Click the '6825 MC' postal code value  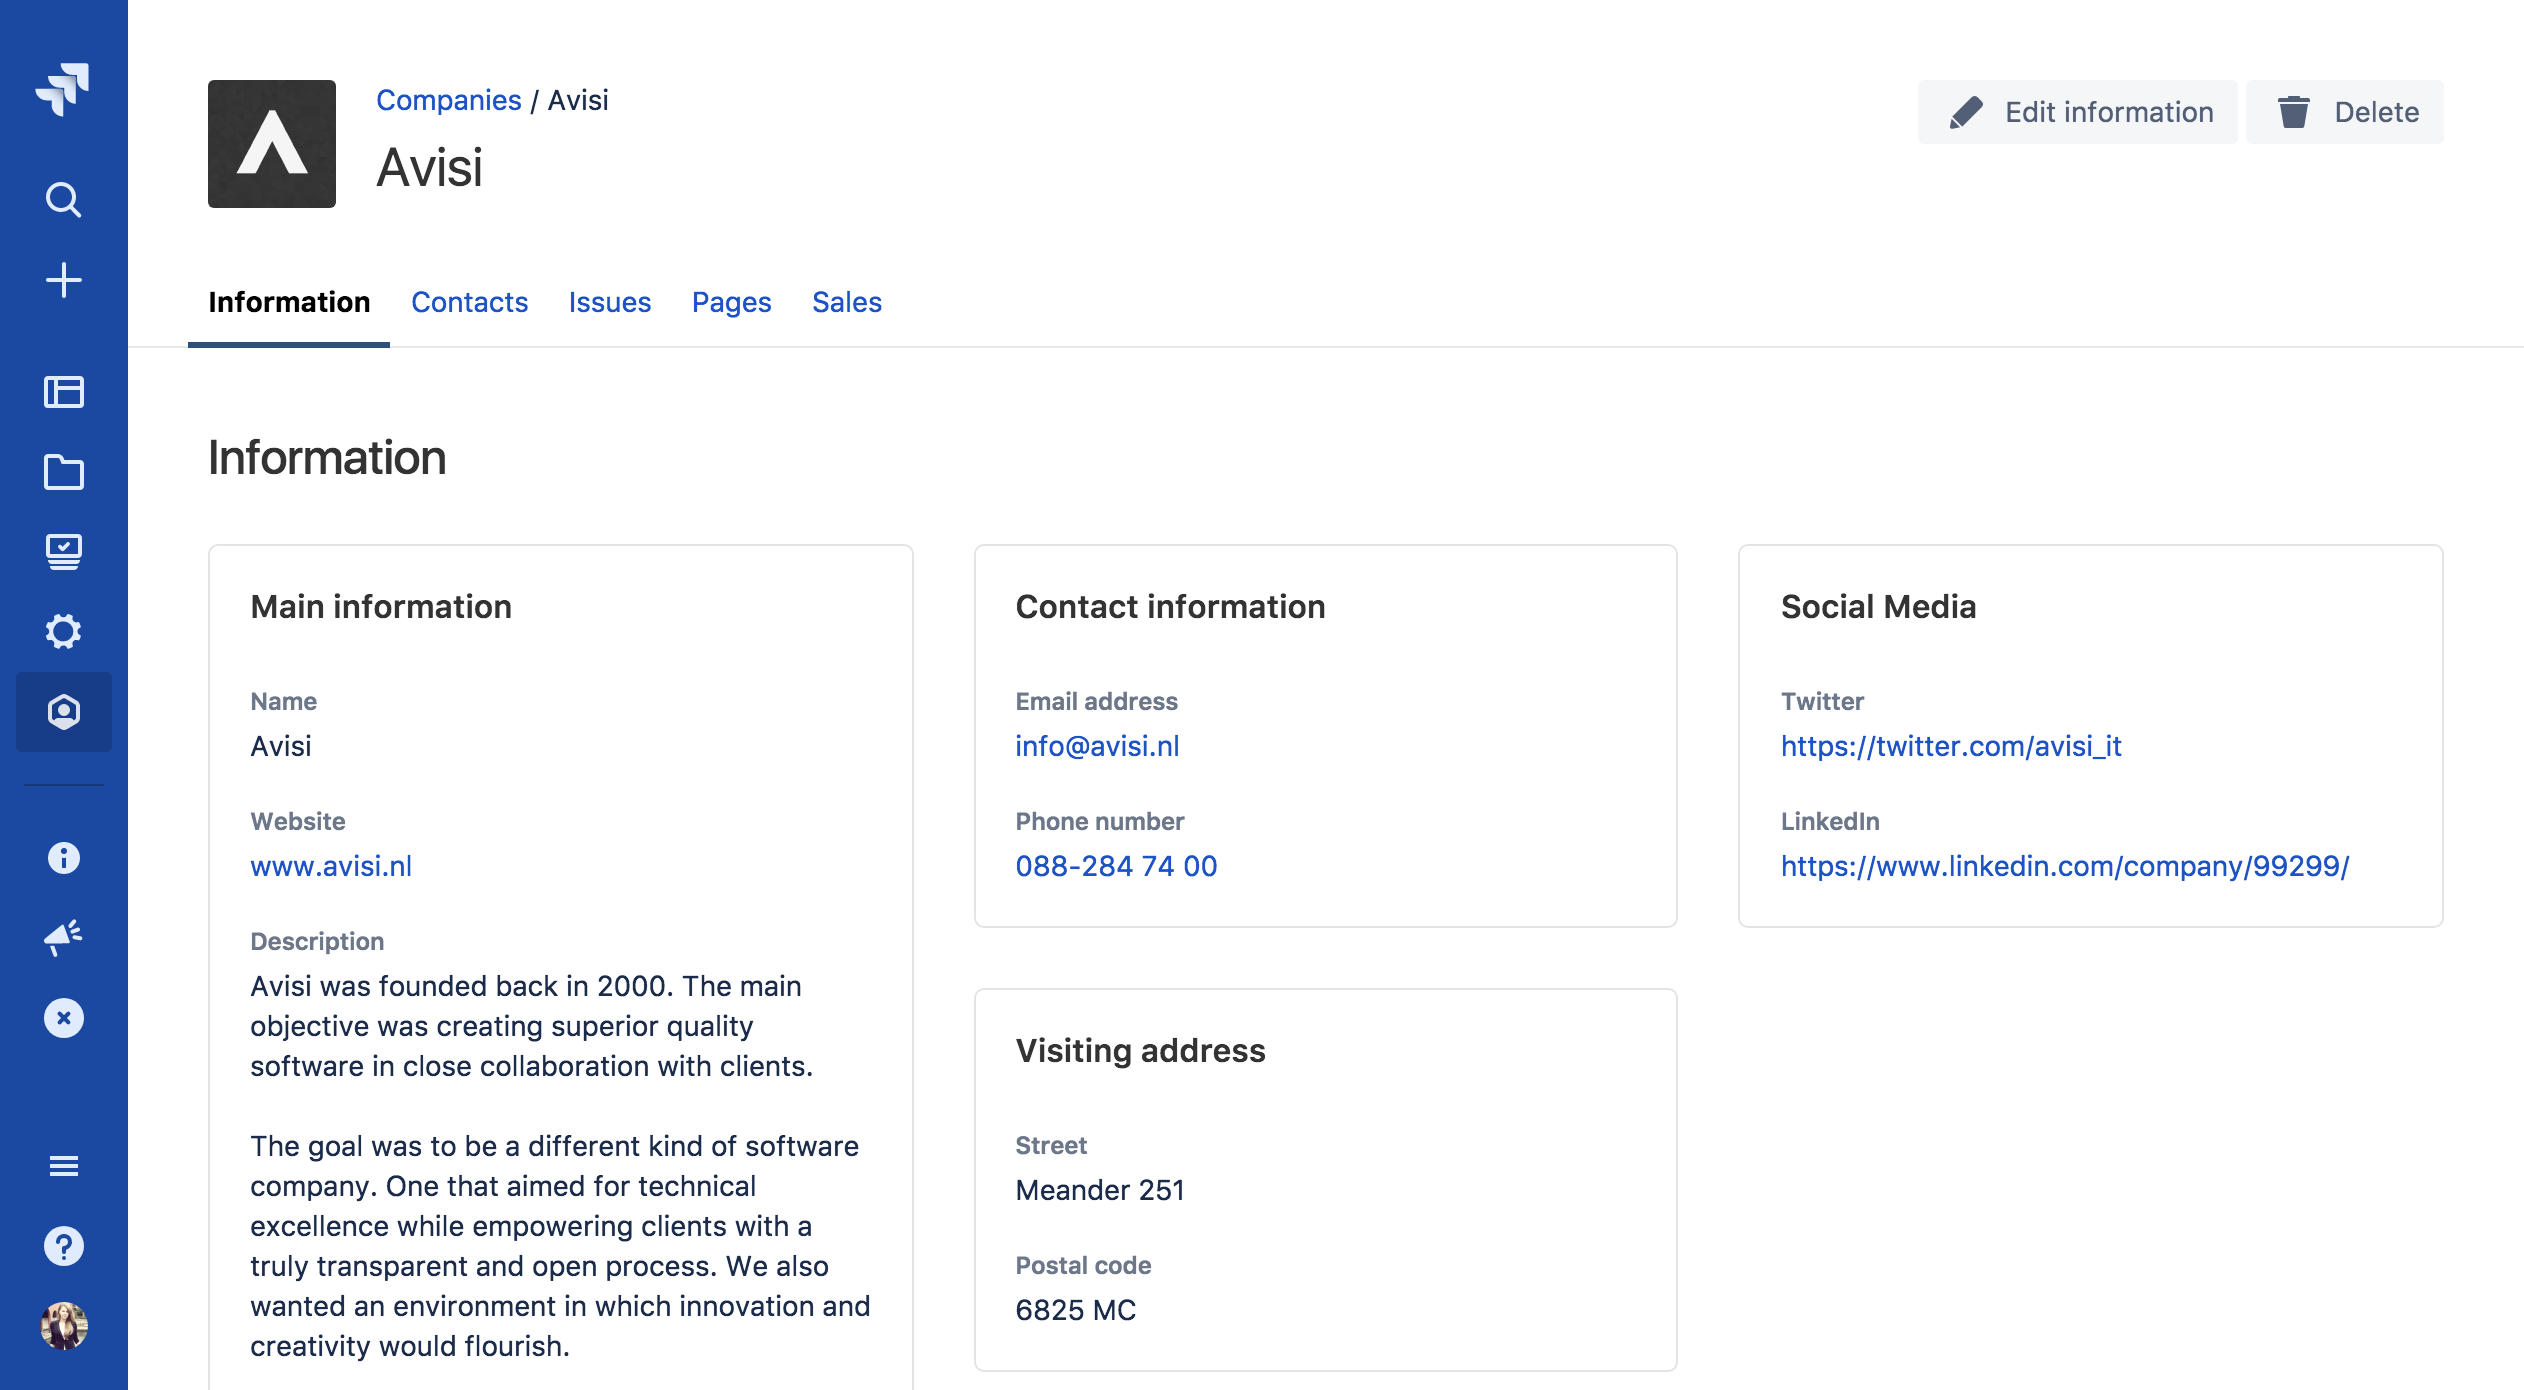1075,1310
